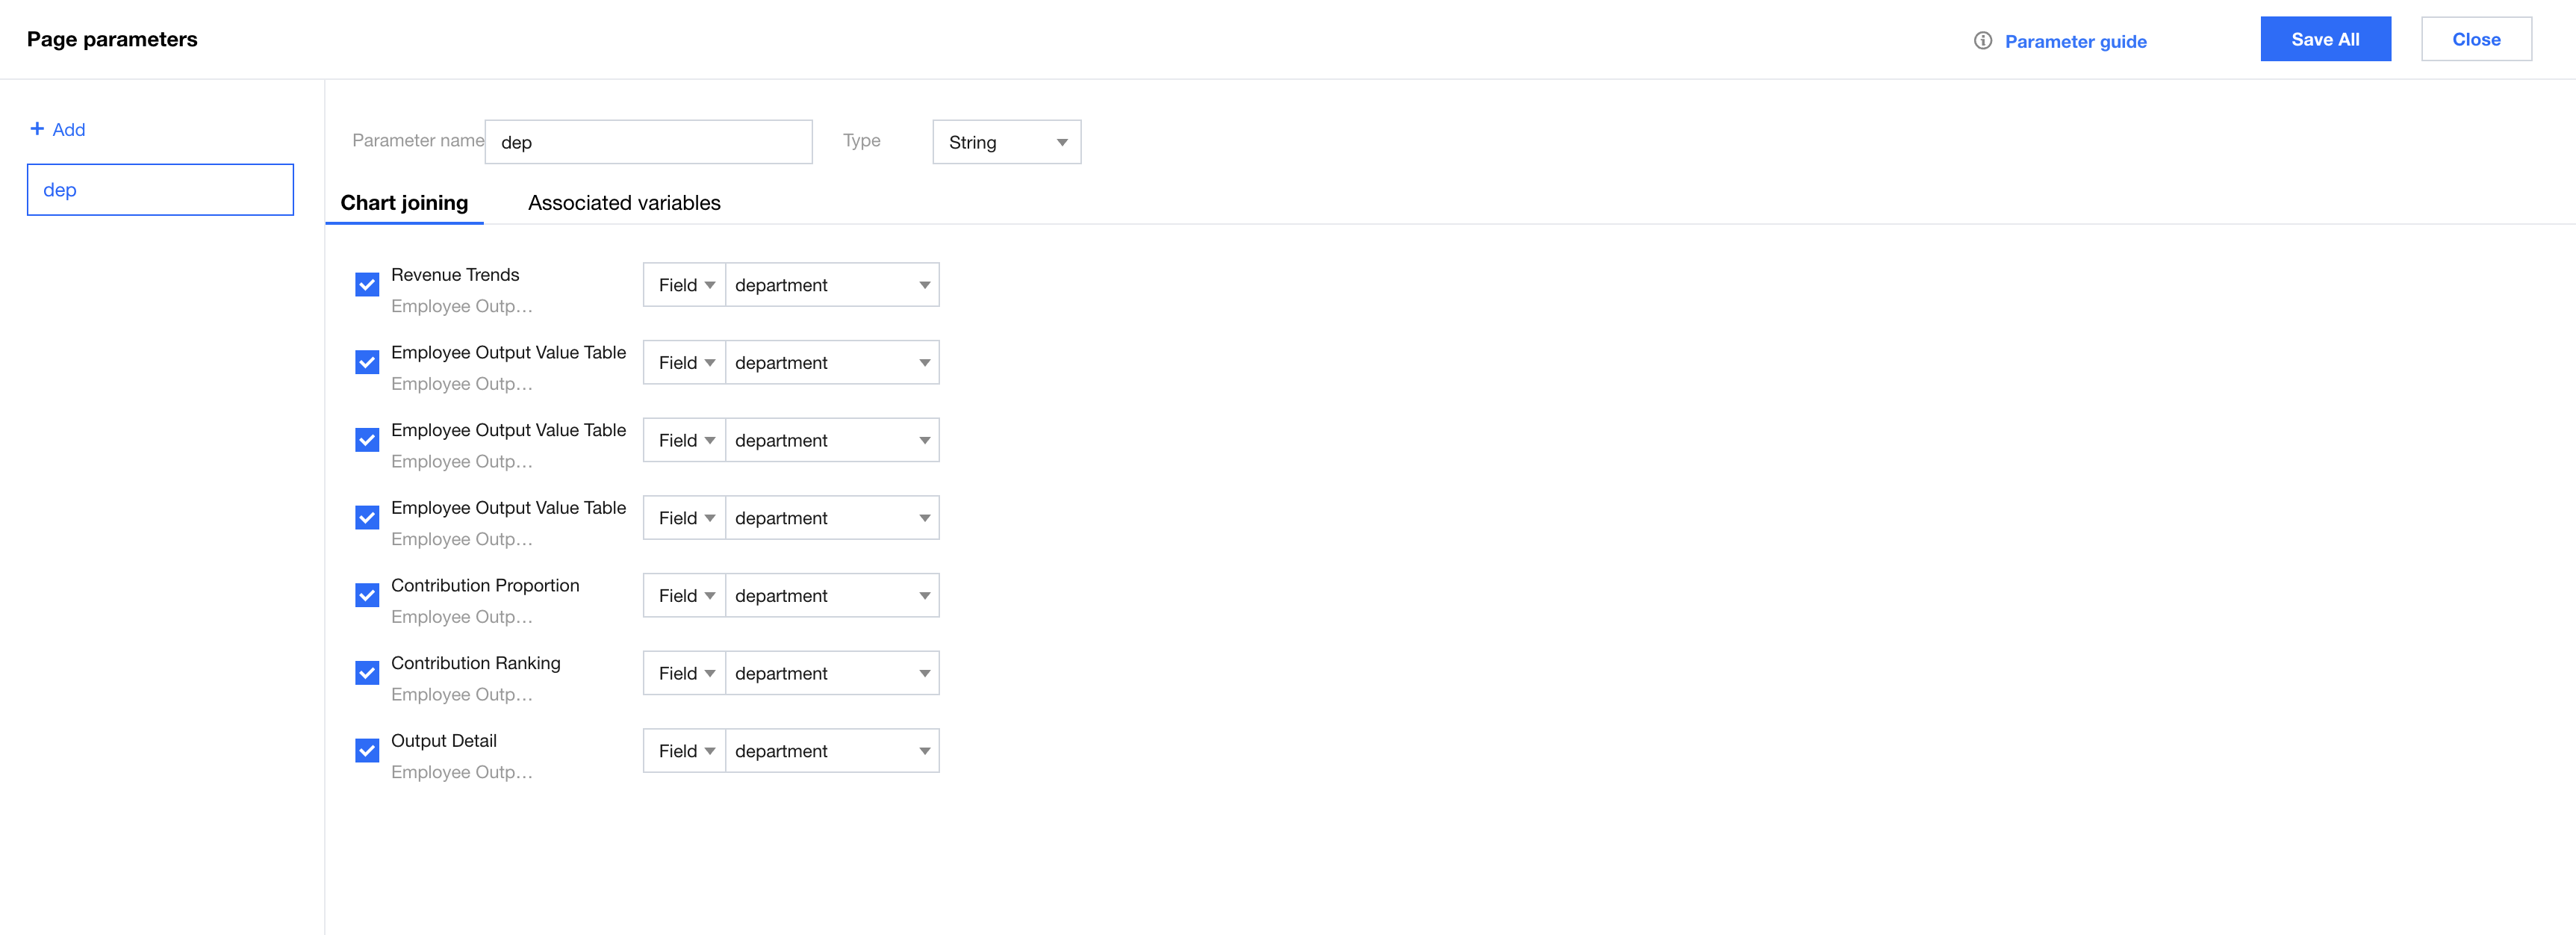Click the Parameter name input field
Image resolution: width=2576 pixels, height=935 pixels.
648,142
